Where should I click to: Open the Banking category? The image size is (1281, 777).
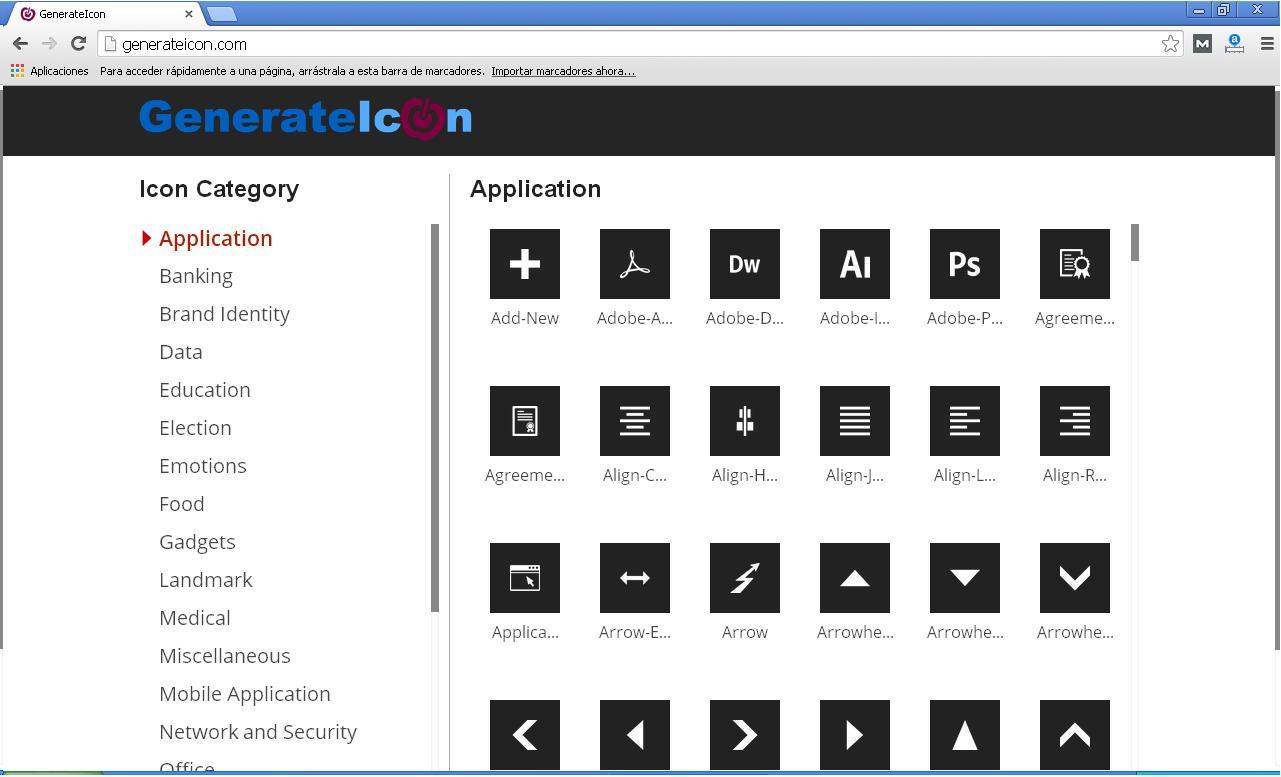(x=196, y=276)
